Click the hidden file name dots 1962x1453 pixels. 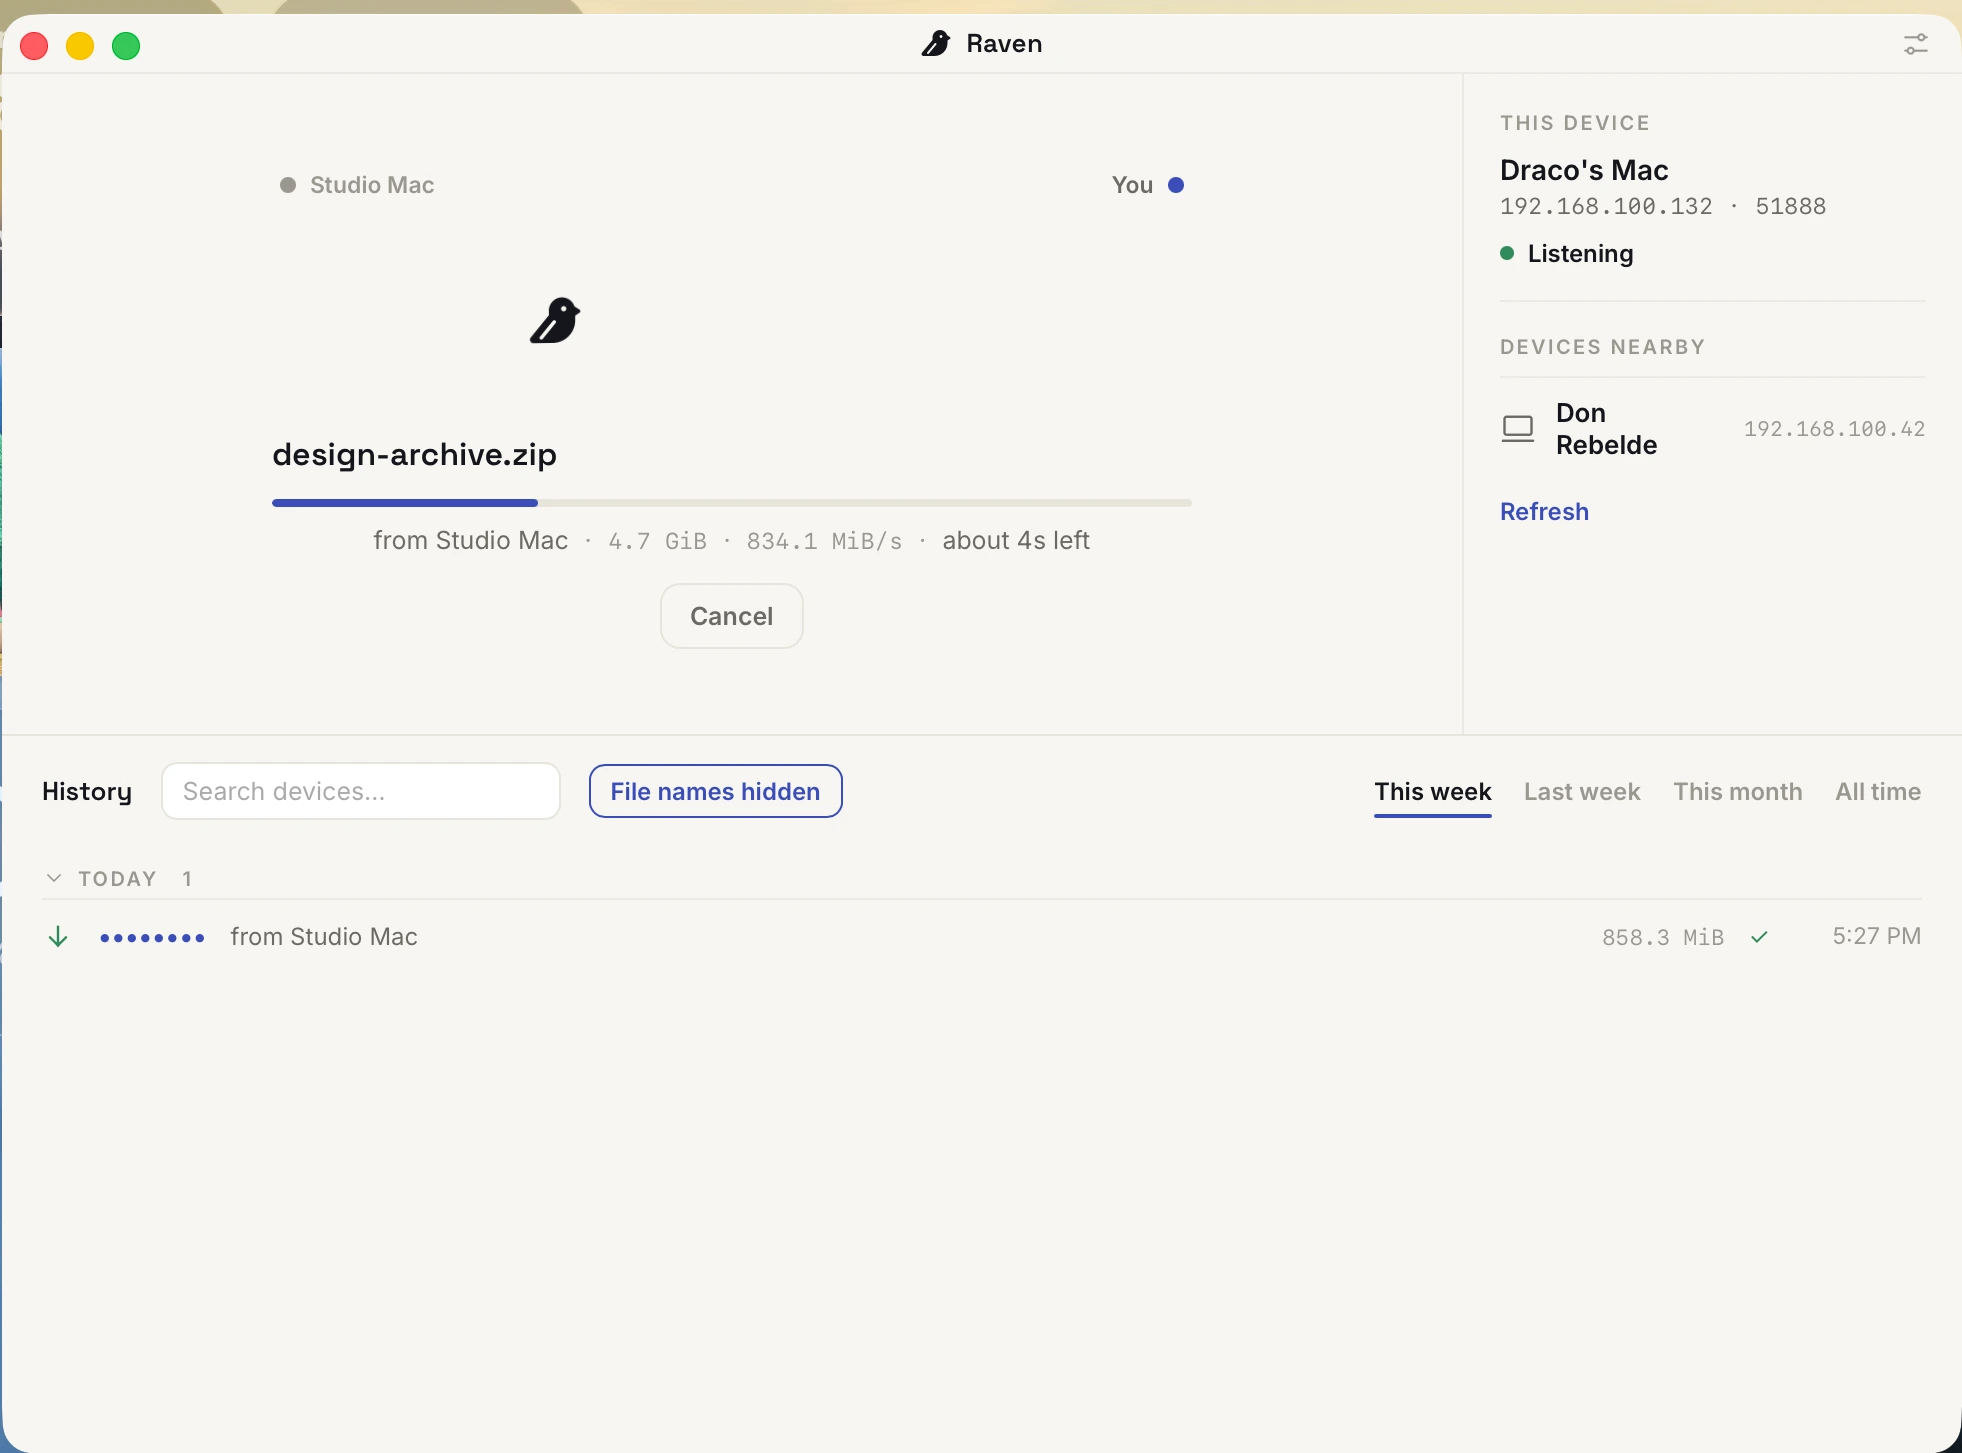(152, 937)
